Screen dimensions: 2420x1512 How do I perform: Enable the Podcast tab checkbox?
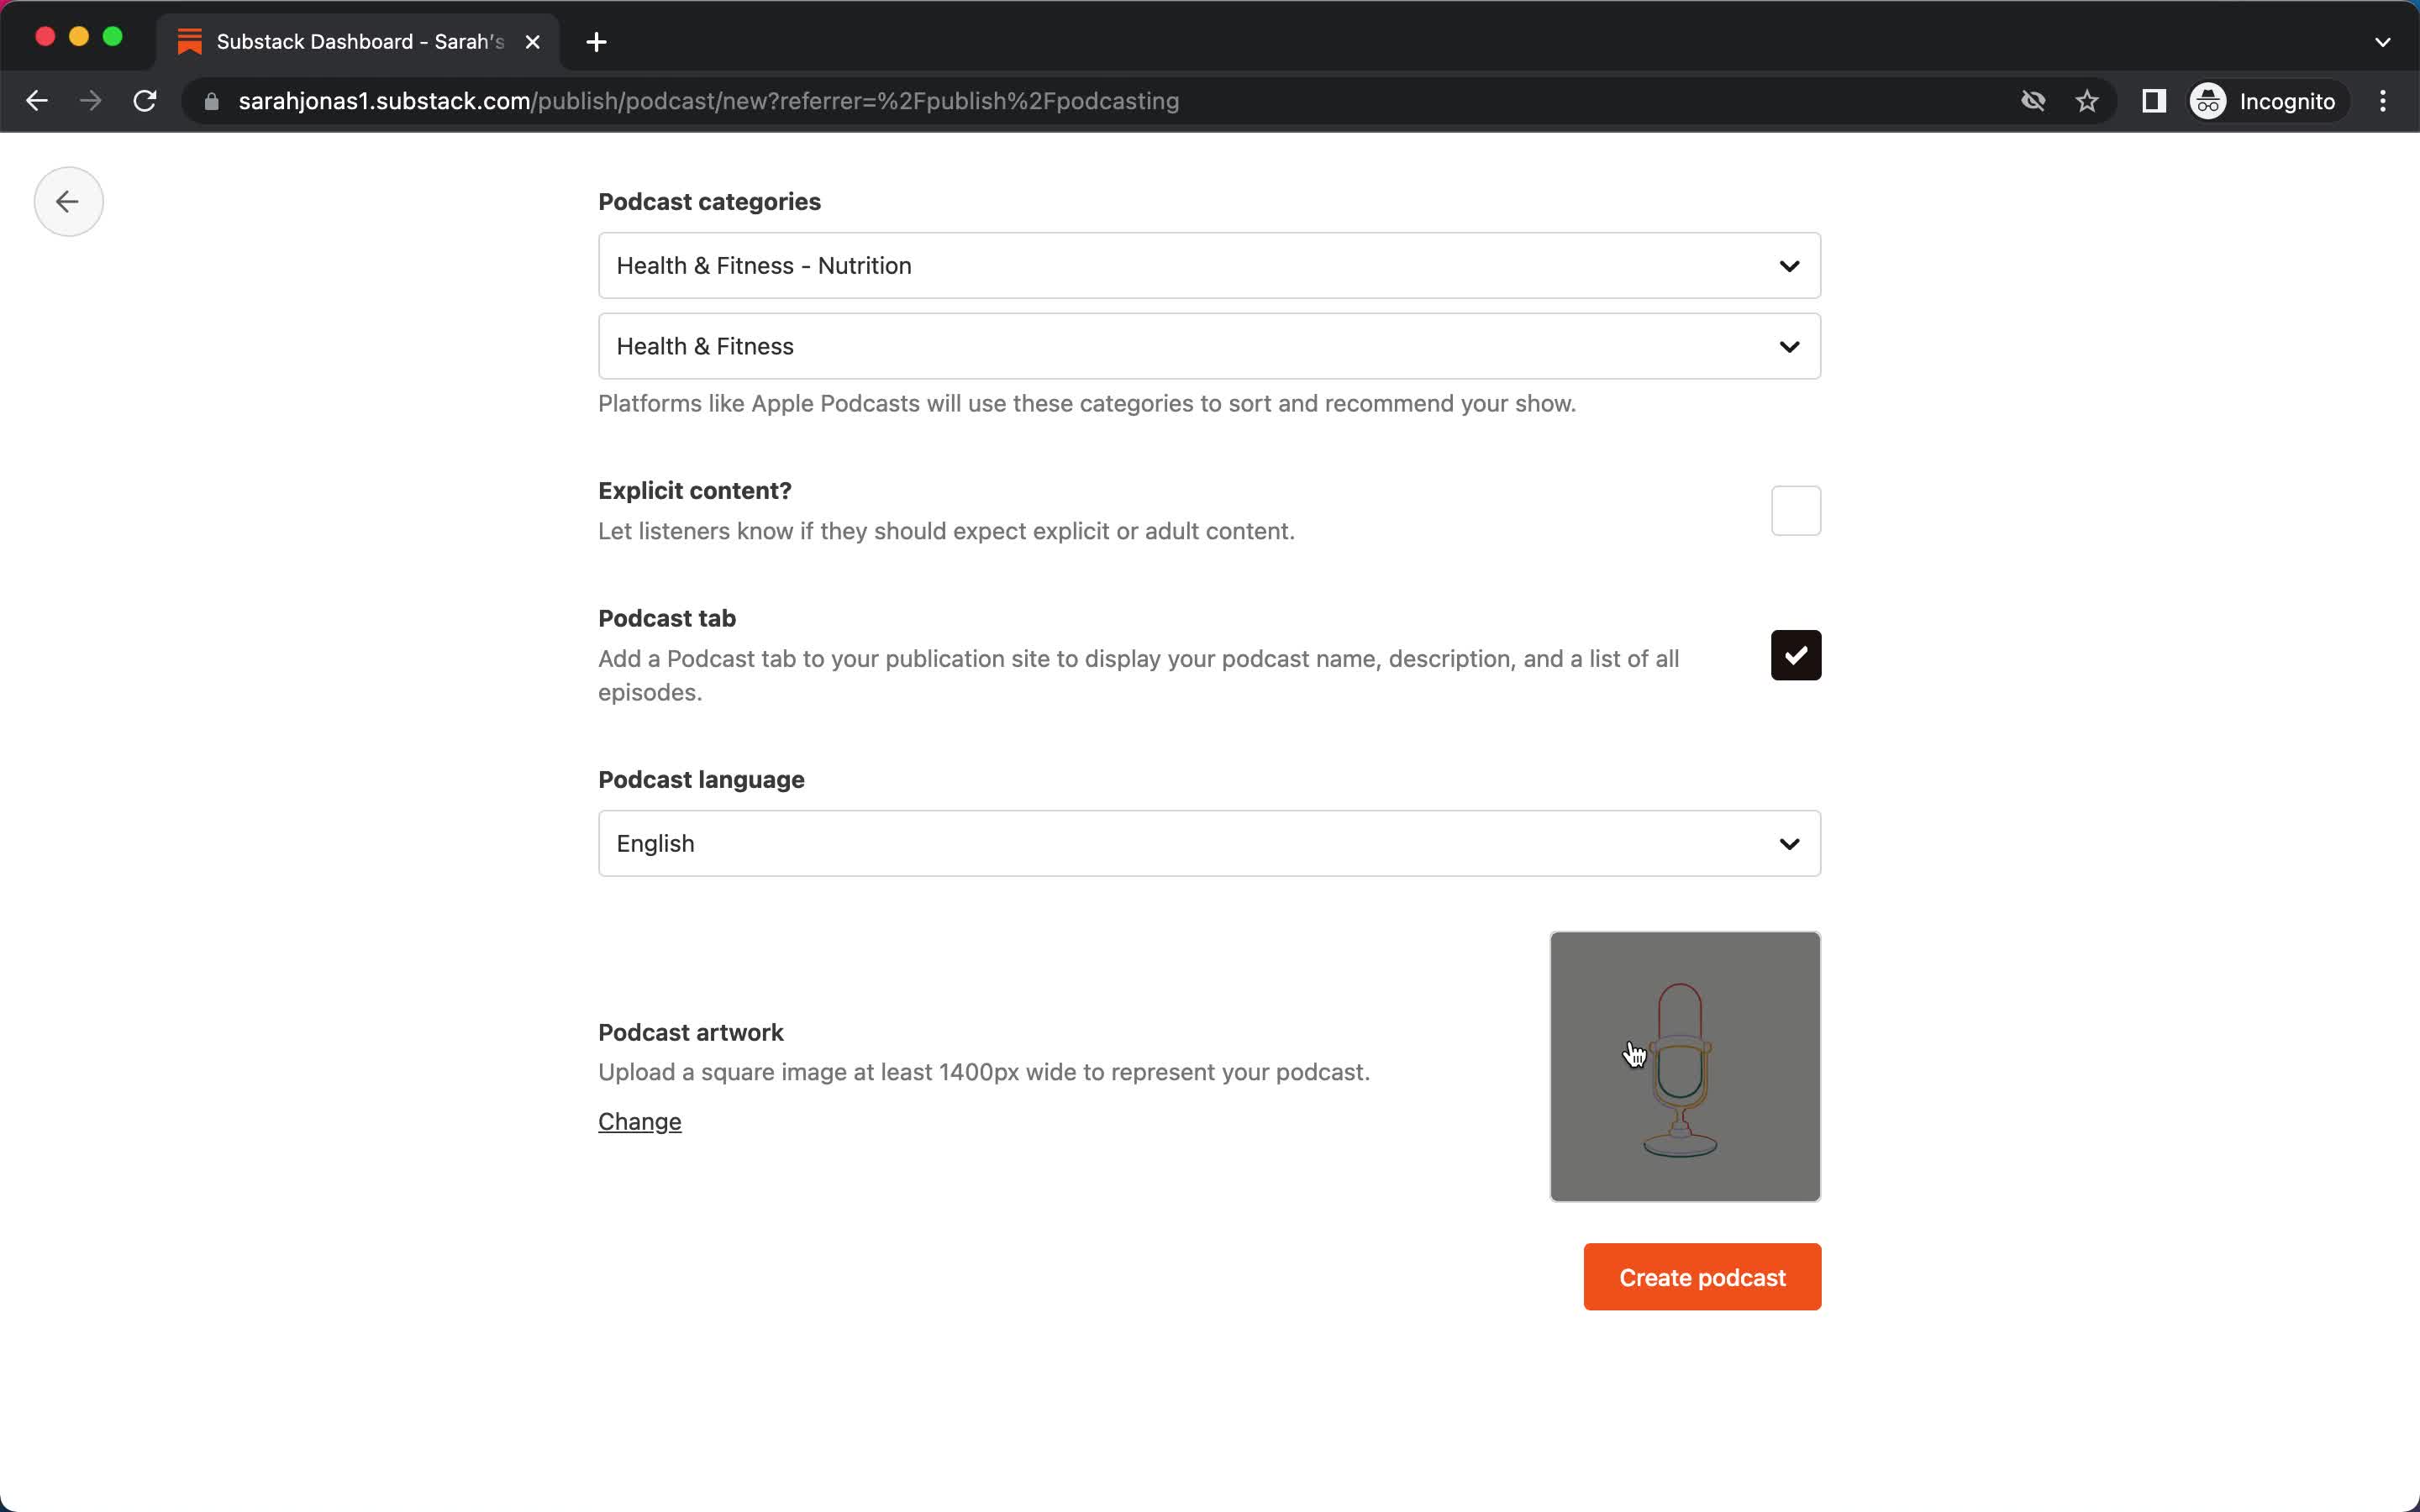pos(1797,655)
